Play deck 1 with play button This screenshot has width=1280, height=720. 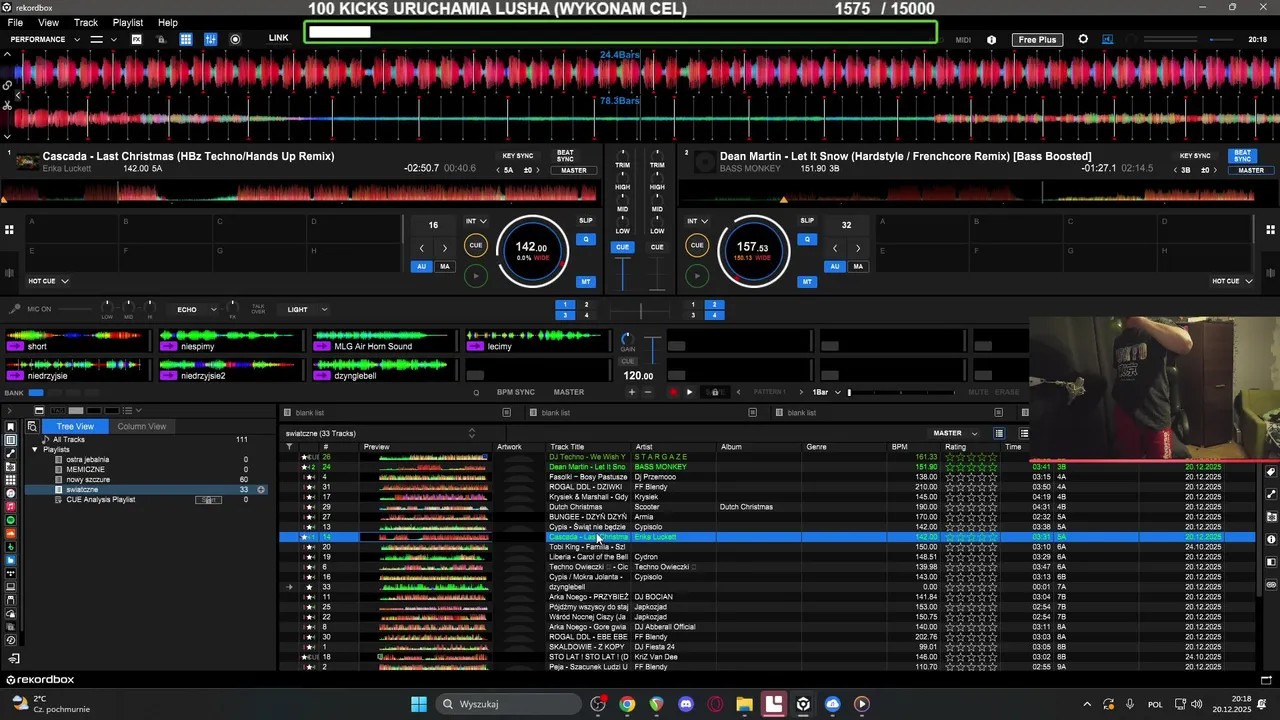[x=476, y=275]
